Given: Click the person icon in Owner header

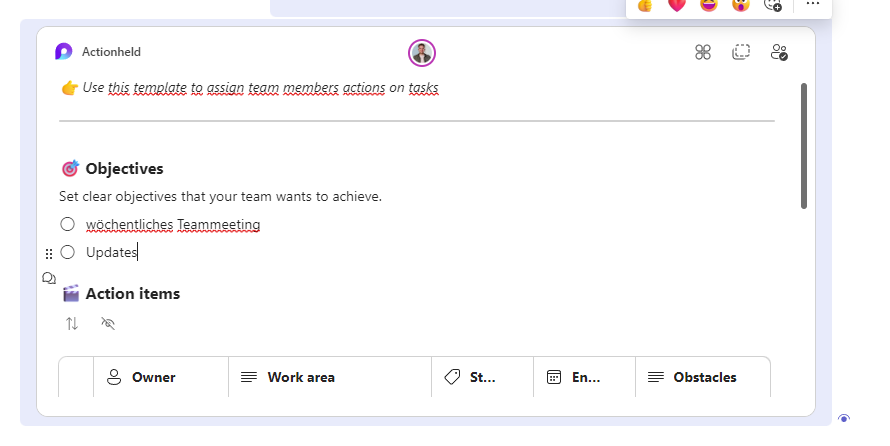Looking at the screenshot, I should 114,377.
